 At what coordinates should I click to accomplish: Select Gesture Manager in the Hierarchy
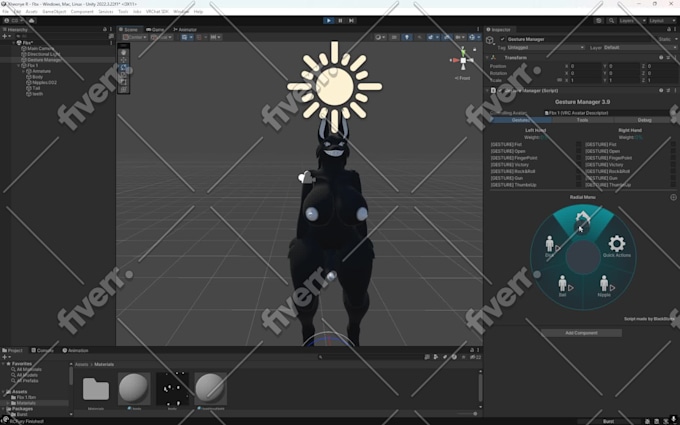(x=44, y=60)
